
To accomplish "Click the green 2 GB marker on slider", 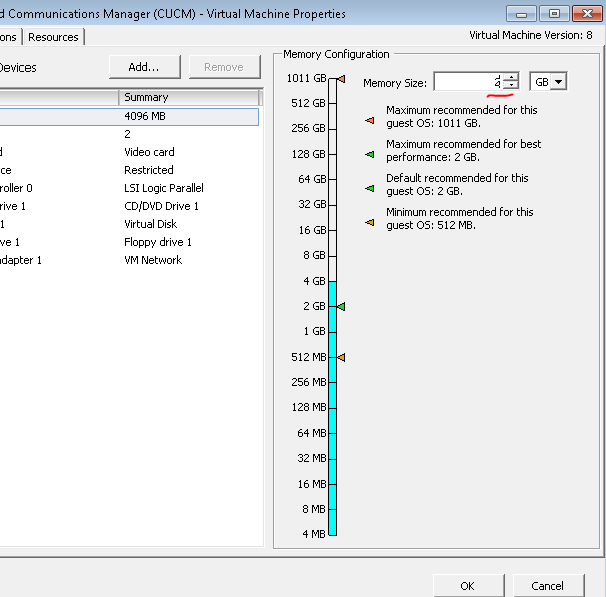I will click(341, 306).
